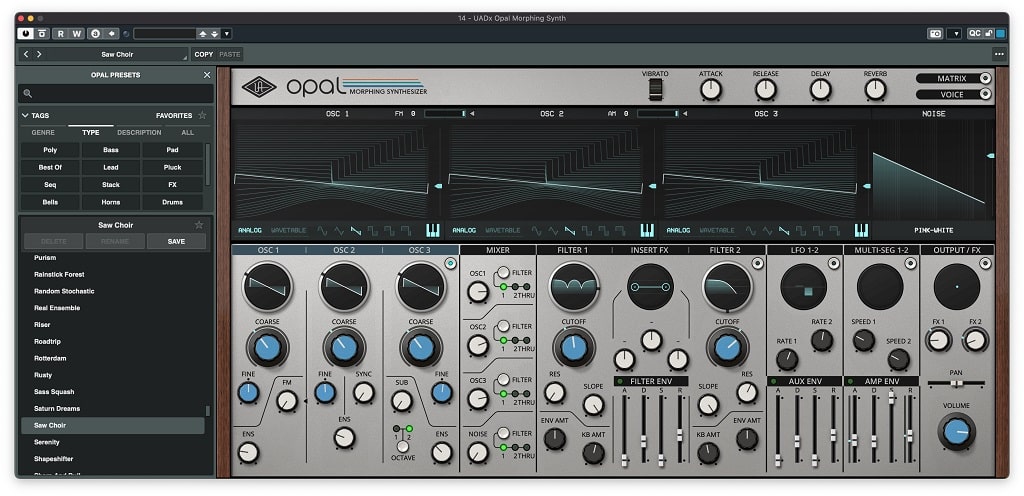Screen dimensions: 1024x496
Task: Switch to the TYPE tag tab
Action: (x=91, y=132)
